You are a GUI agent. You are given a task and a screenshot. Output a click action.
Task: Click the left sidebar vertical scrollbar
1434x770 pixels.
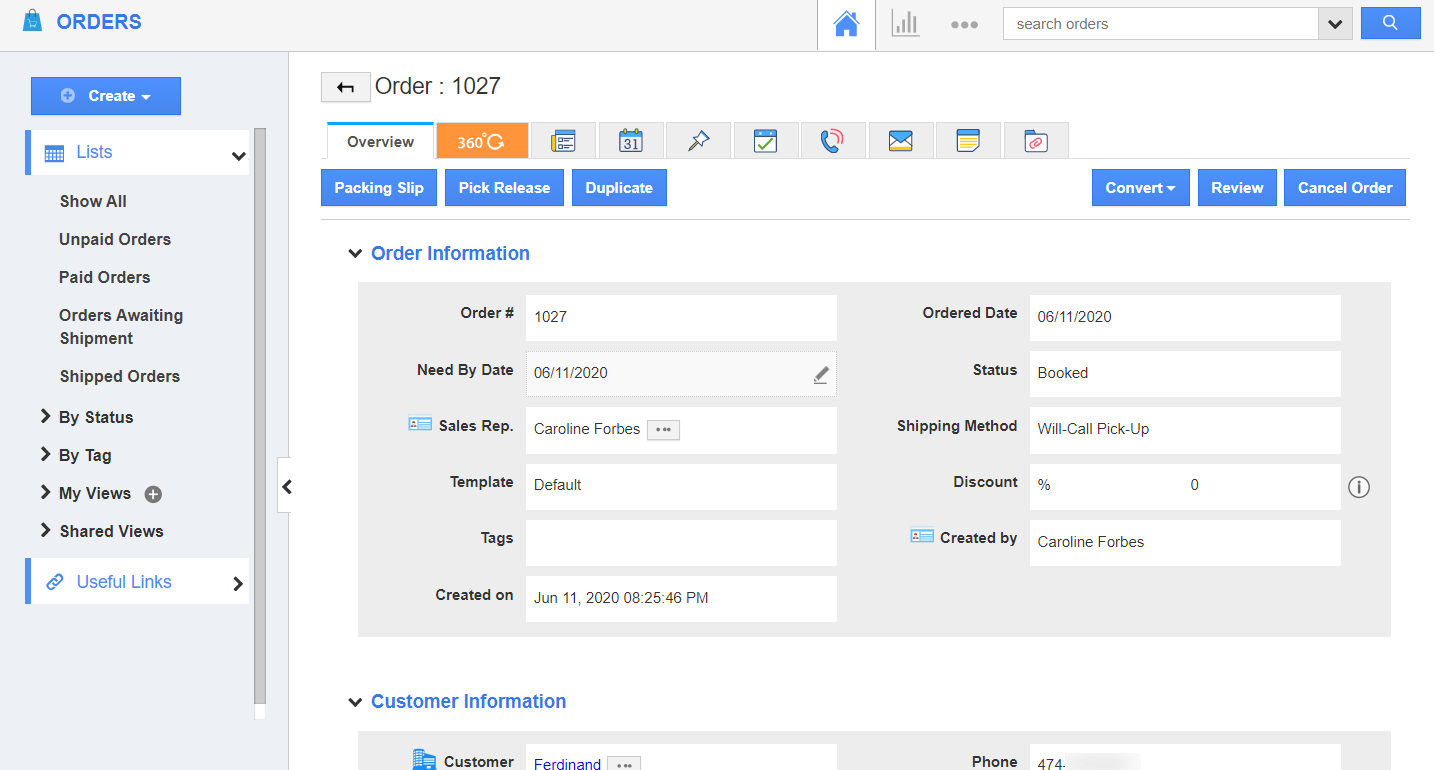click(260, 415)
